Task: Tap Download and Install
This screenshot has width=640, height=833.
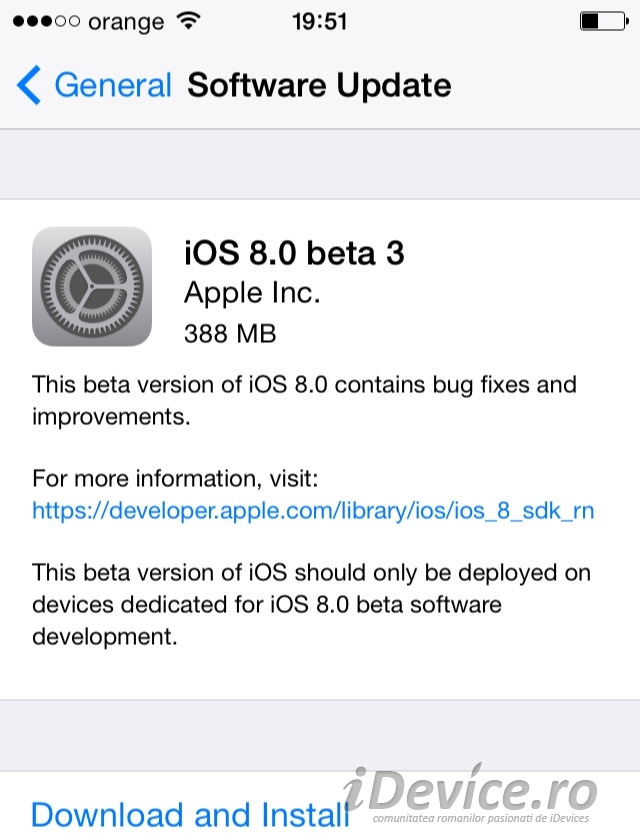Action: pyautogui.click(x=190, y=814)
